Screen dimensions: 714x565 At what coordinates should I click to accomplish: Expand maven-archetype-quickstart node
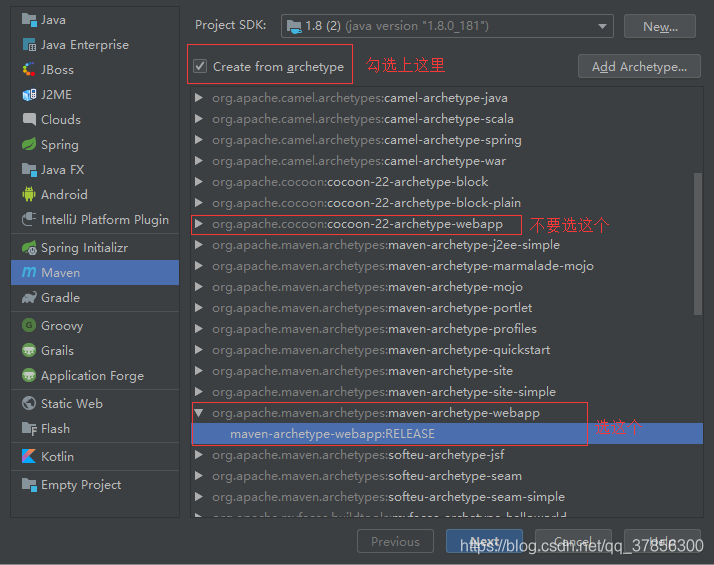click(x=199, y=350)
